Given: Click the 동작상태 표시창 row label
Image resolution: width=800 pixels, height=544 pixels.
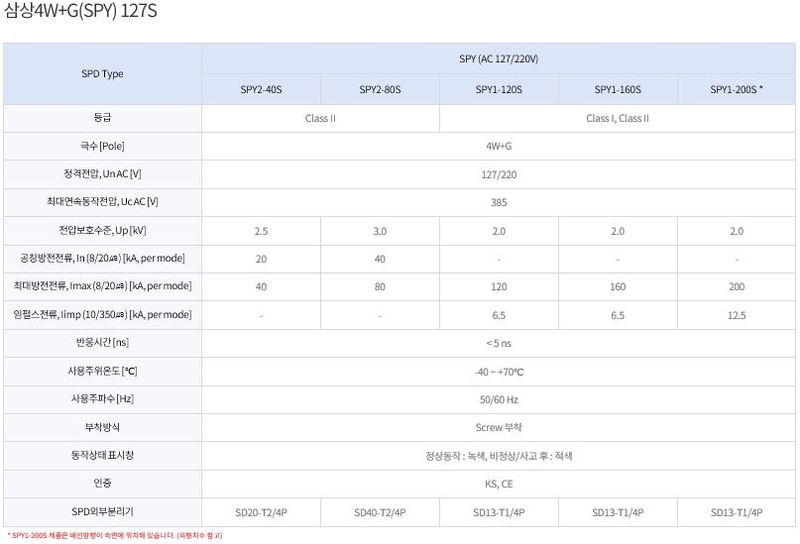Looking at the screenshot, I should (103, 455).
